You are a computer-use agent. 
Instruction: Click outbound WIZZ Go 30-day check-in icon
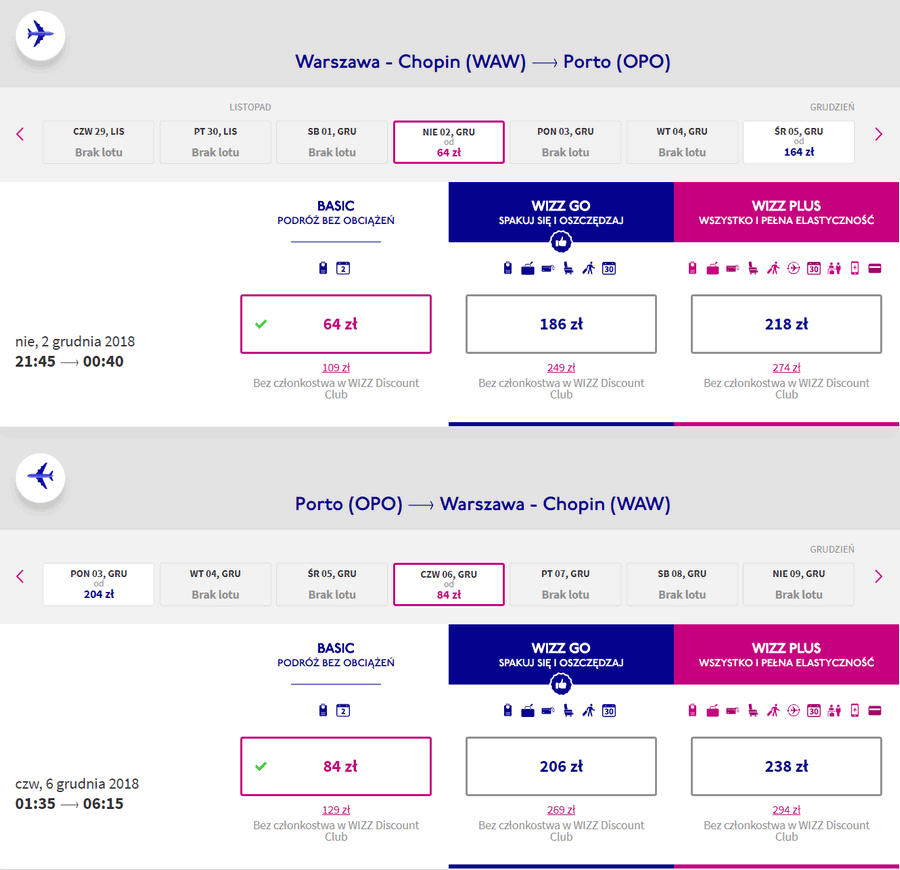(609, 268)
